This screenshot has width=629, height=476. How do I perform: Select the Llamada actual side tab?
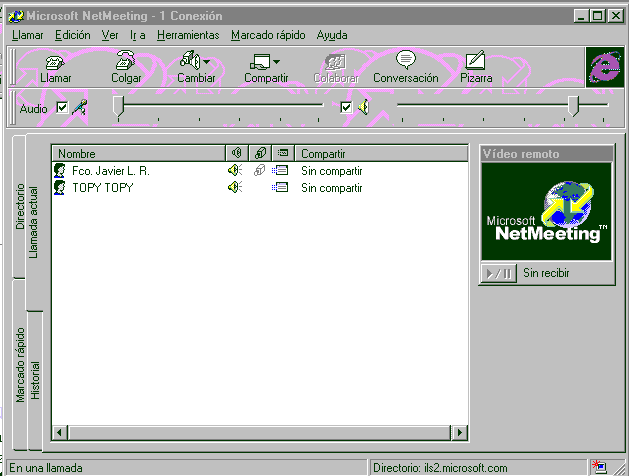pyautogui.click(x=34, y=222)
